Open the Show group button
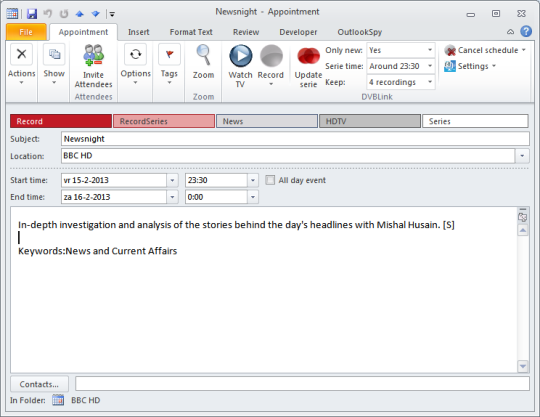Viewport: 540px width, 417px height. point(54,64)
